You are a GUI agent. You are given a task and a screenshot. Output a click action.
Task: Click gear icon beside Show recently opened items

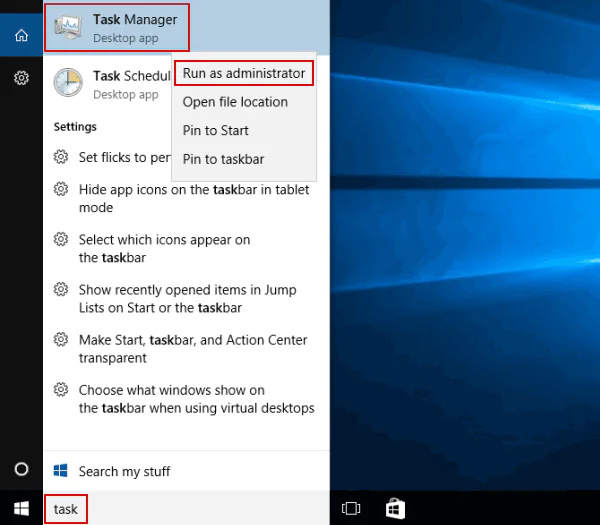pos(61,289)
